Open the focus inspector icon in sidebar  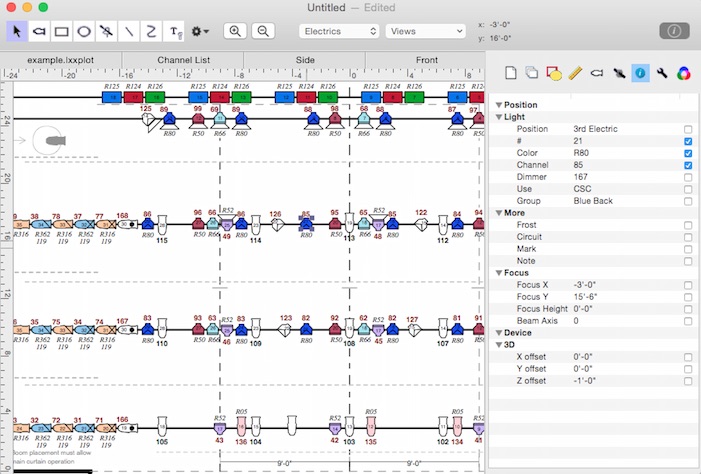point(619,73)
